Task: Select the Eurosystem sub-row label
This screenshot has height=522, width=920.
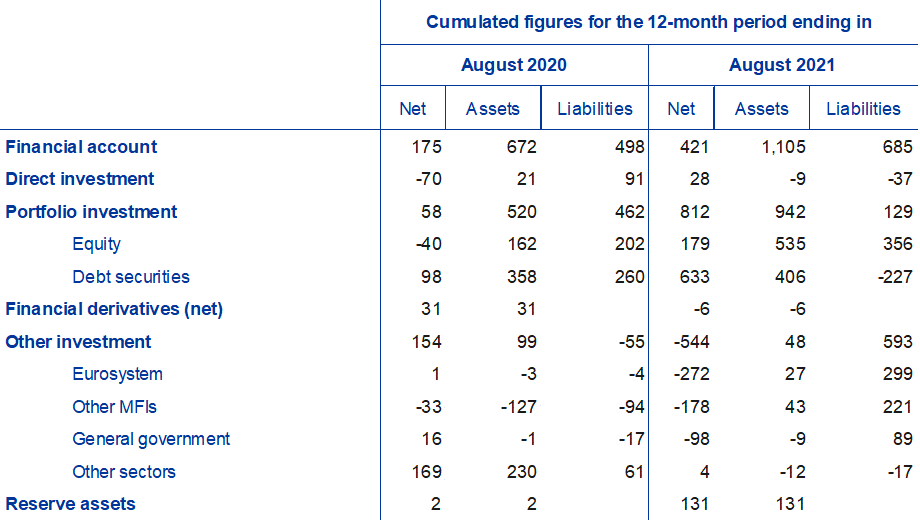Action: click(x=117, y=374)
